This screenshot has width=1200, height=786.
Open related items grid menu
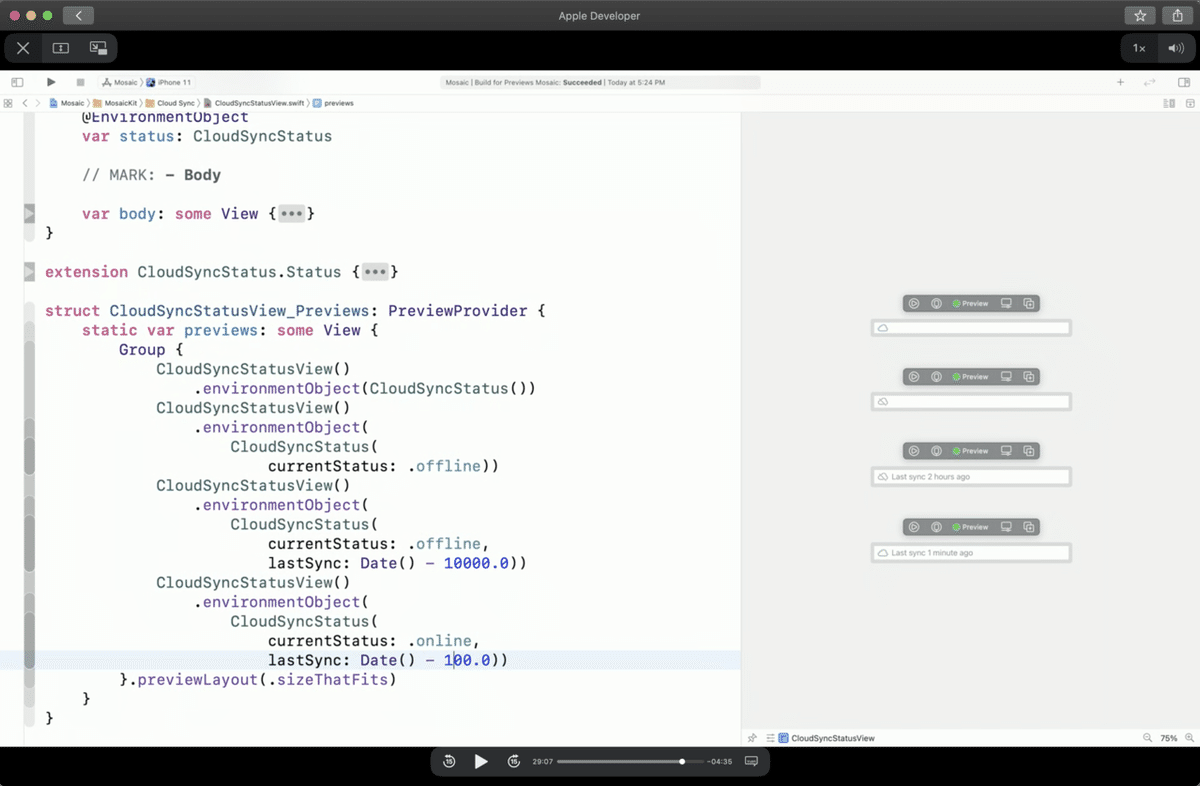point(8,103)
